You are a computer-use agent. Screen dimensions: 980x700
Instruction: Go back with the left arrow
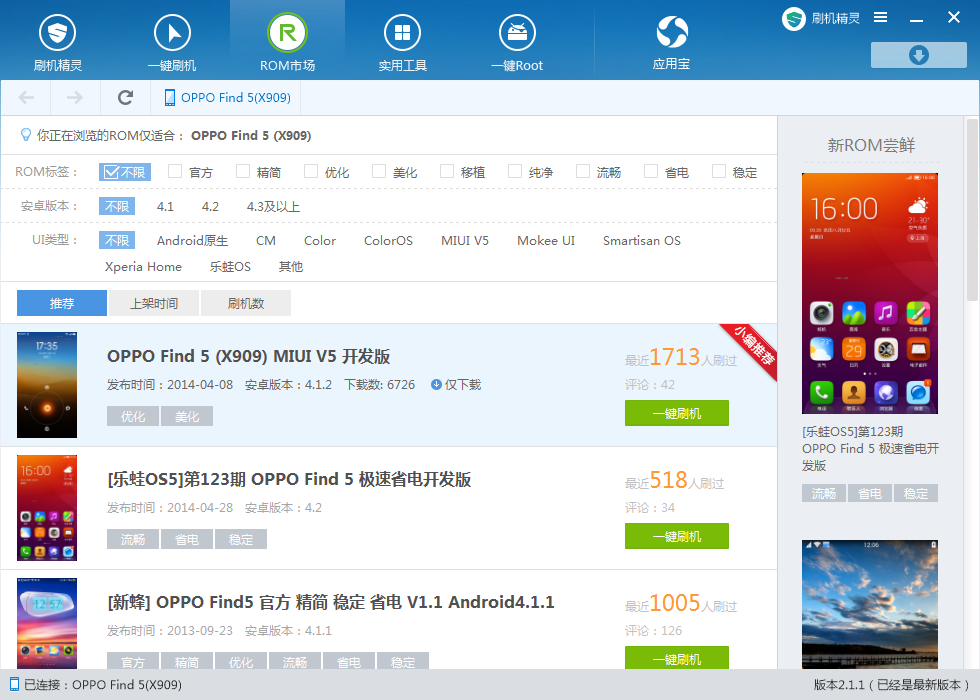26,98
